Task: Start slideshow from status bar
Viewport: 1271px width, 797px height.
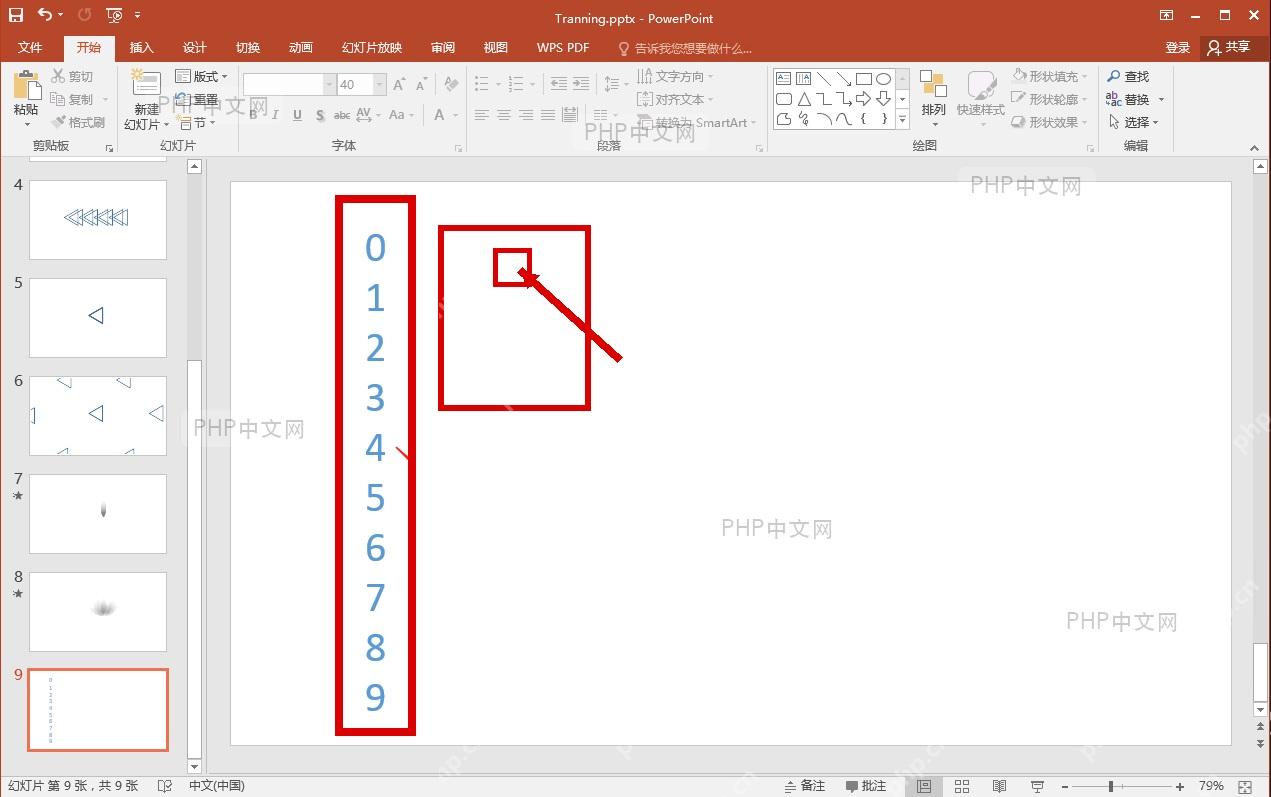Action: (x=1037, y=786)
